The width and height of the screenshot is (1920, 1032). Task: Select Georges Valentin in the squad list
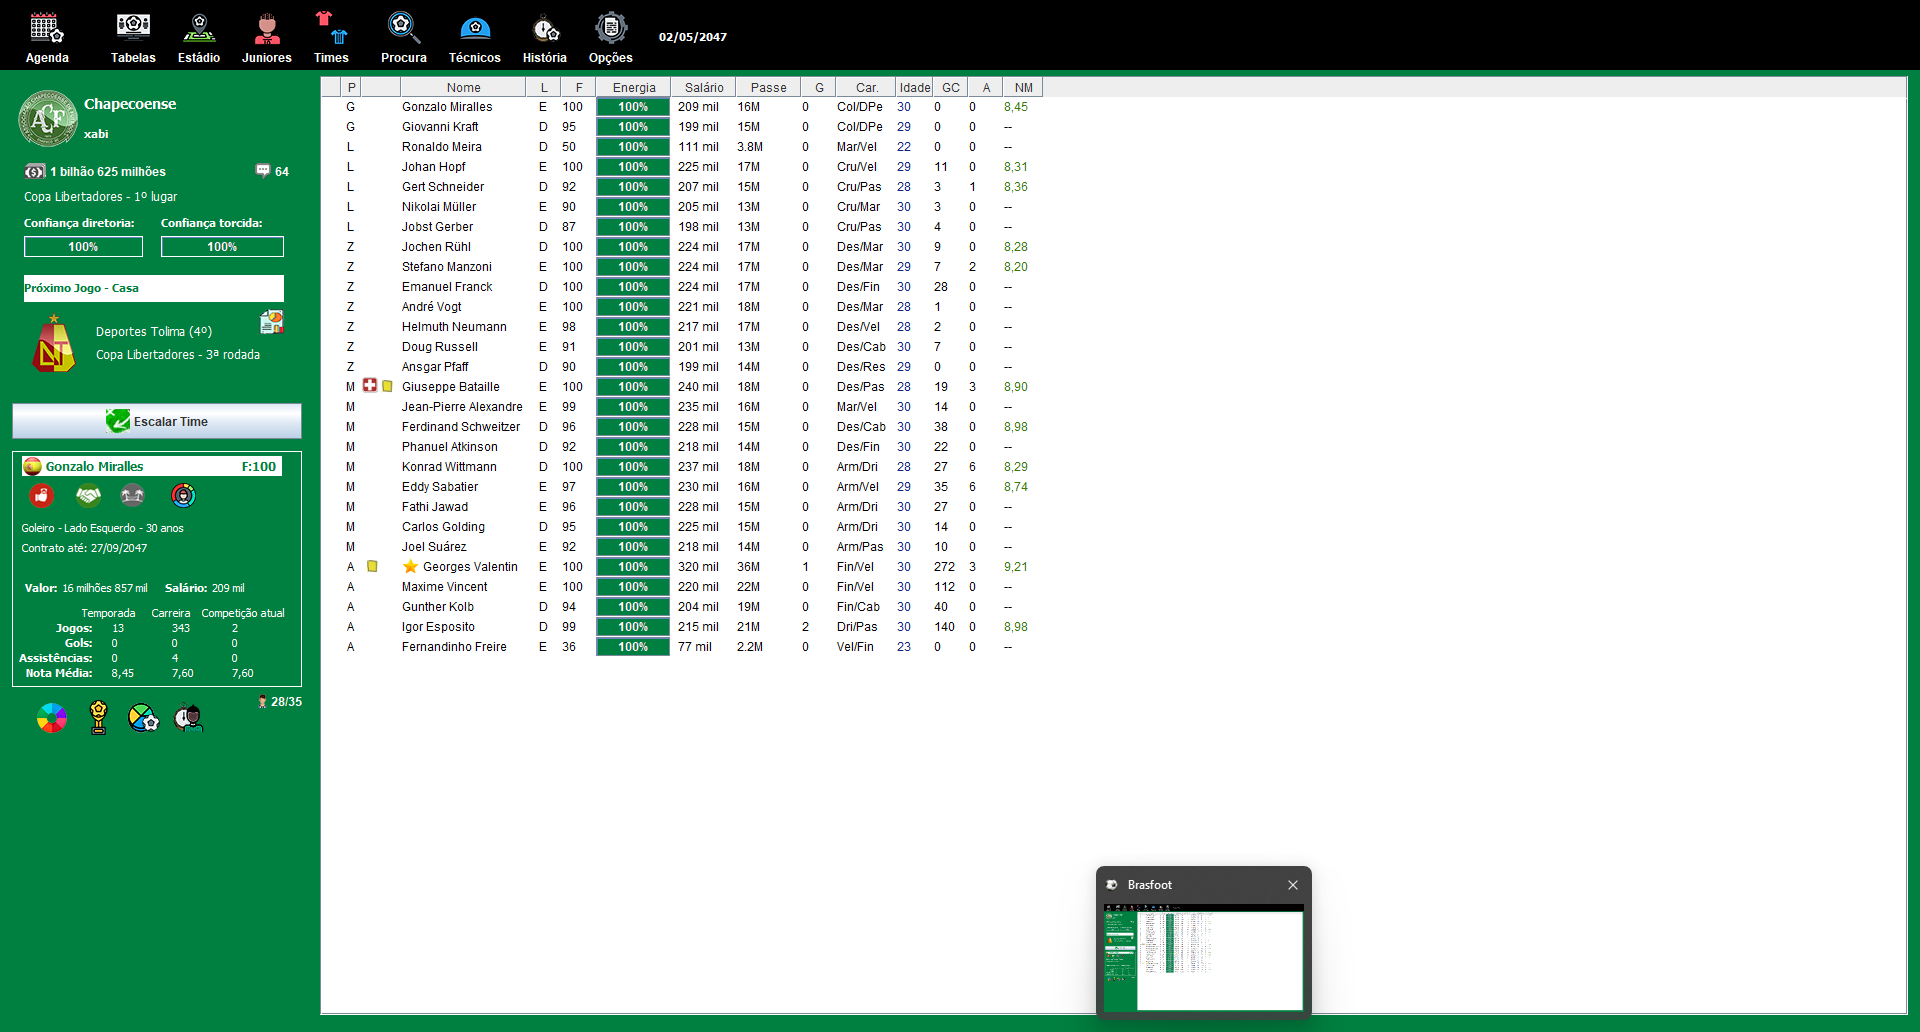(469, 567)
